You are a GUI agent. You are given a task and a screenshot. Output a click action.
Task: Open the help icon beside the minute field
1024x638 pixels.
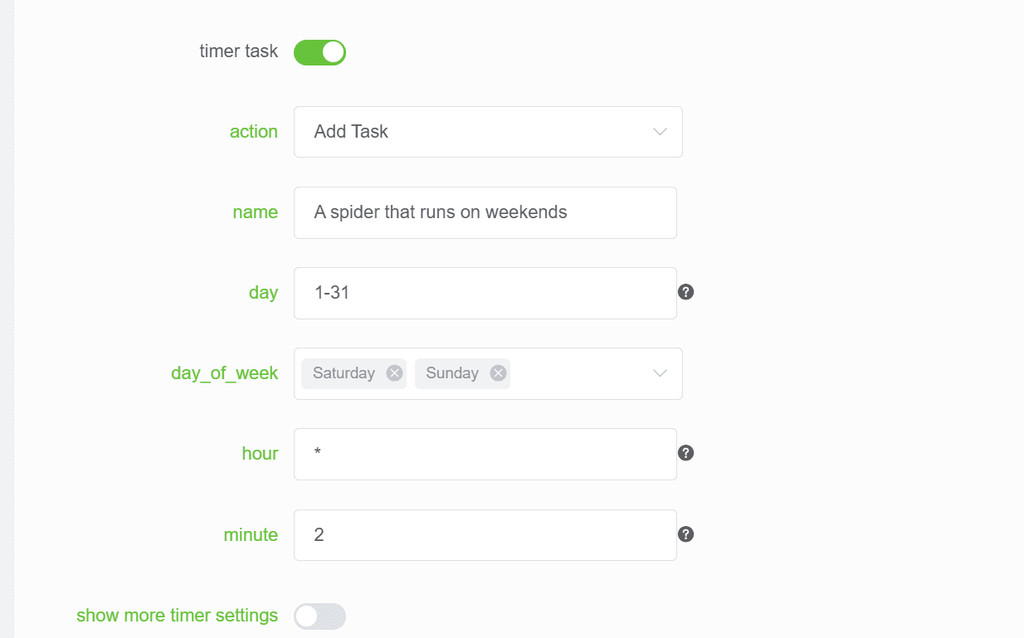point(685,534)
